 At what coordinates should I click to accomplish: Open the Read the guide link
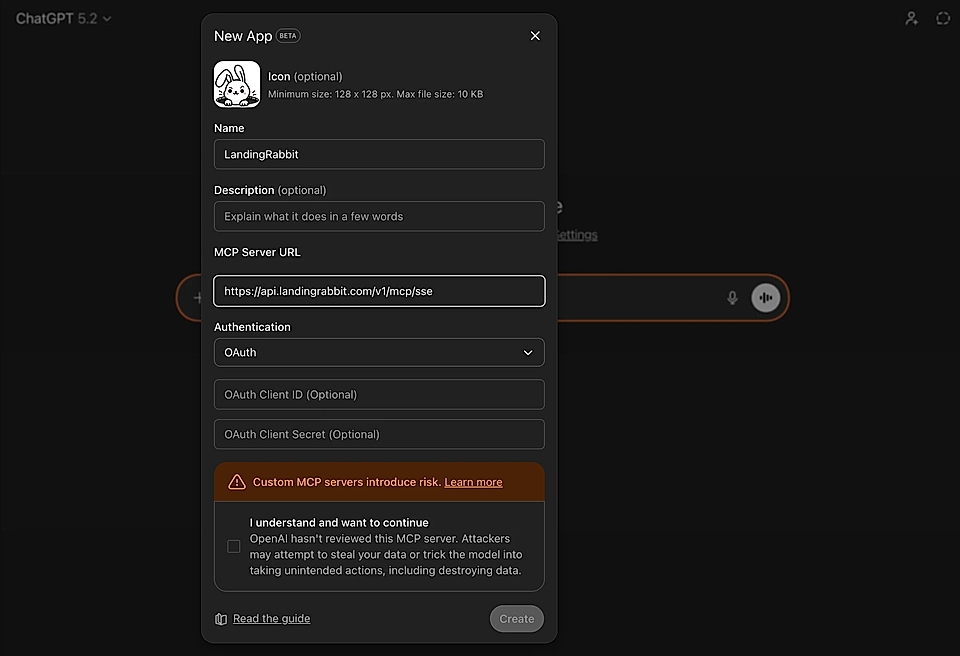[x=271, y=619]
